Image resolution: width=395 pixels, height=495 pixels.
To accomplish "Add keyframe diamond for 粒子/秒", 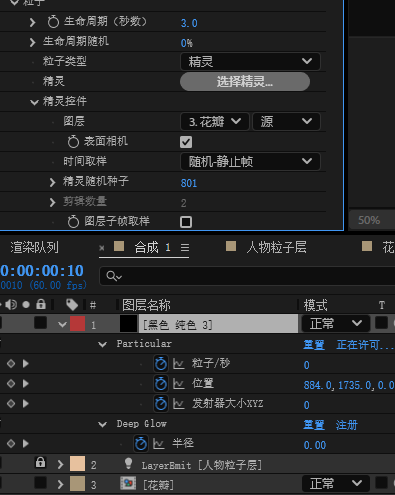I will click(x=11, y=364).
